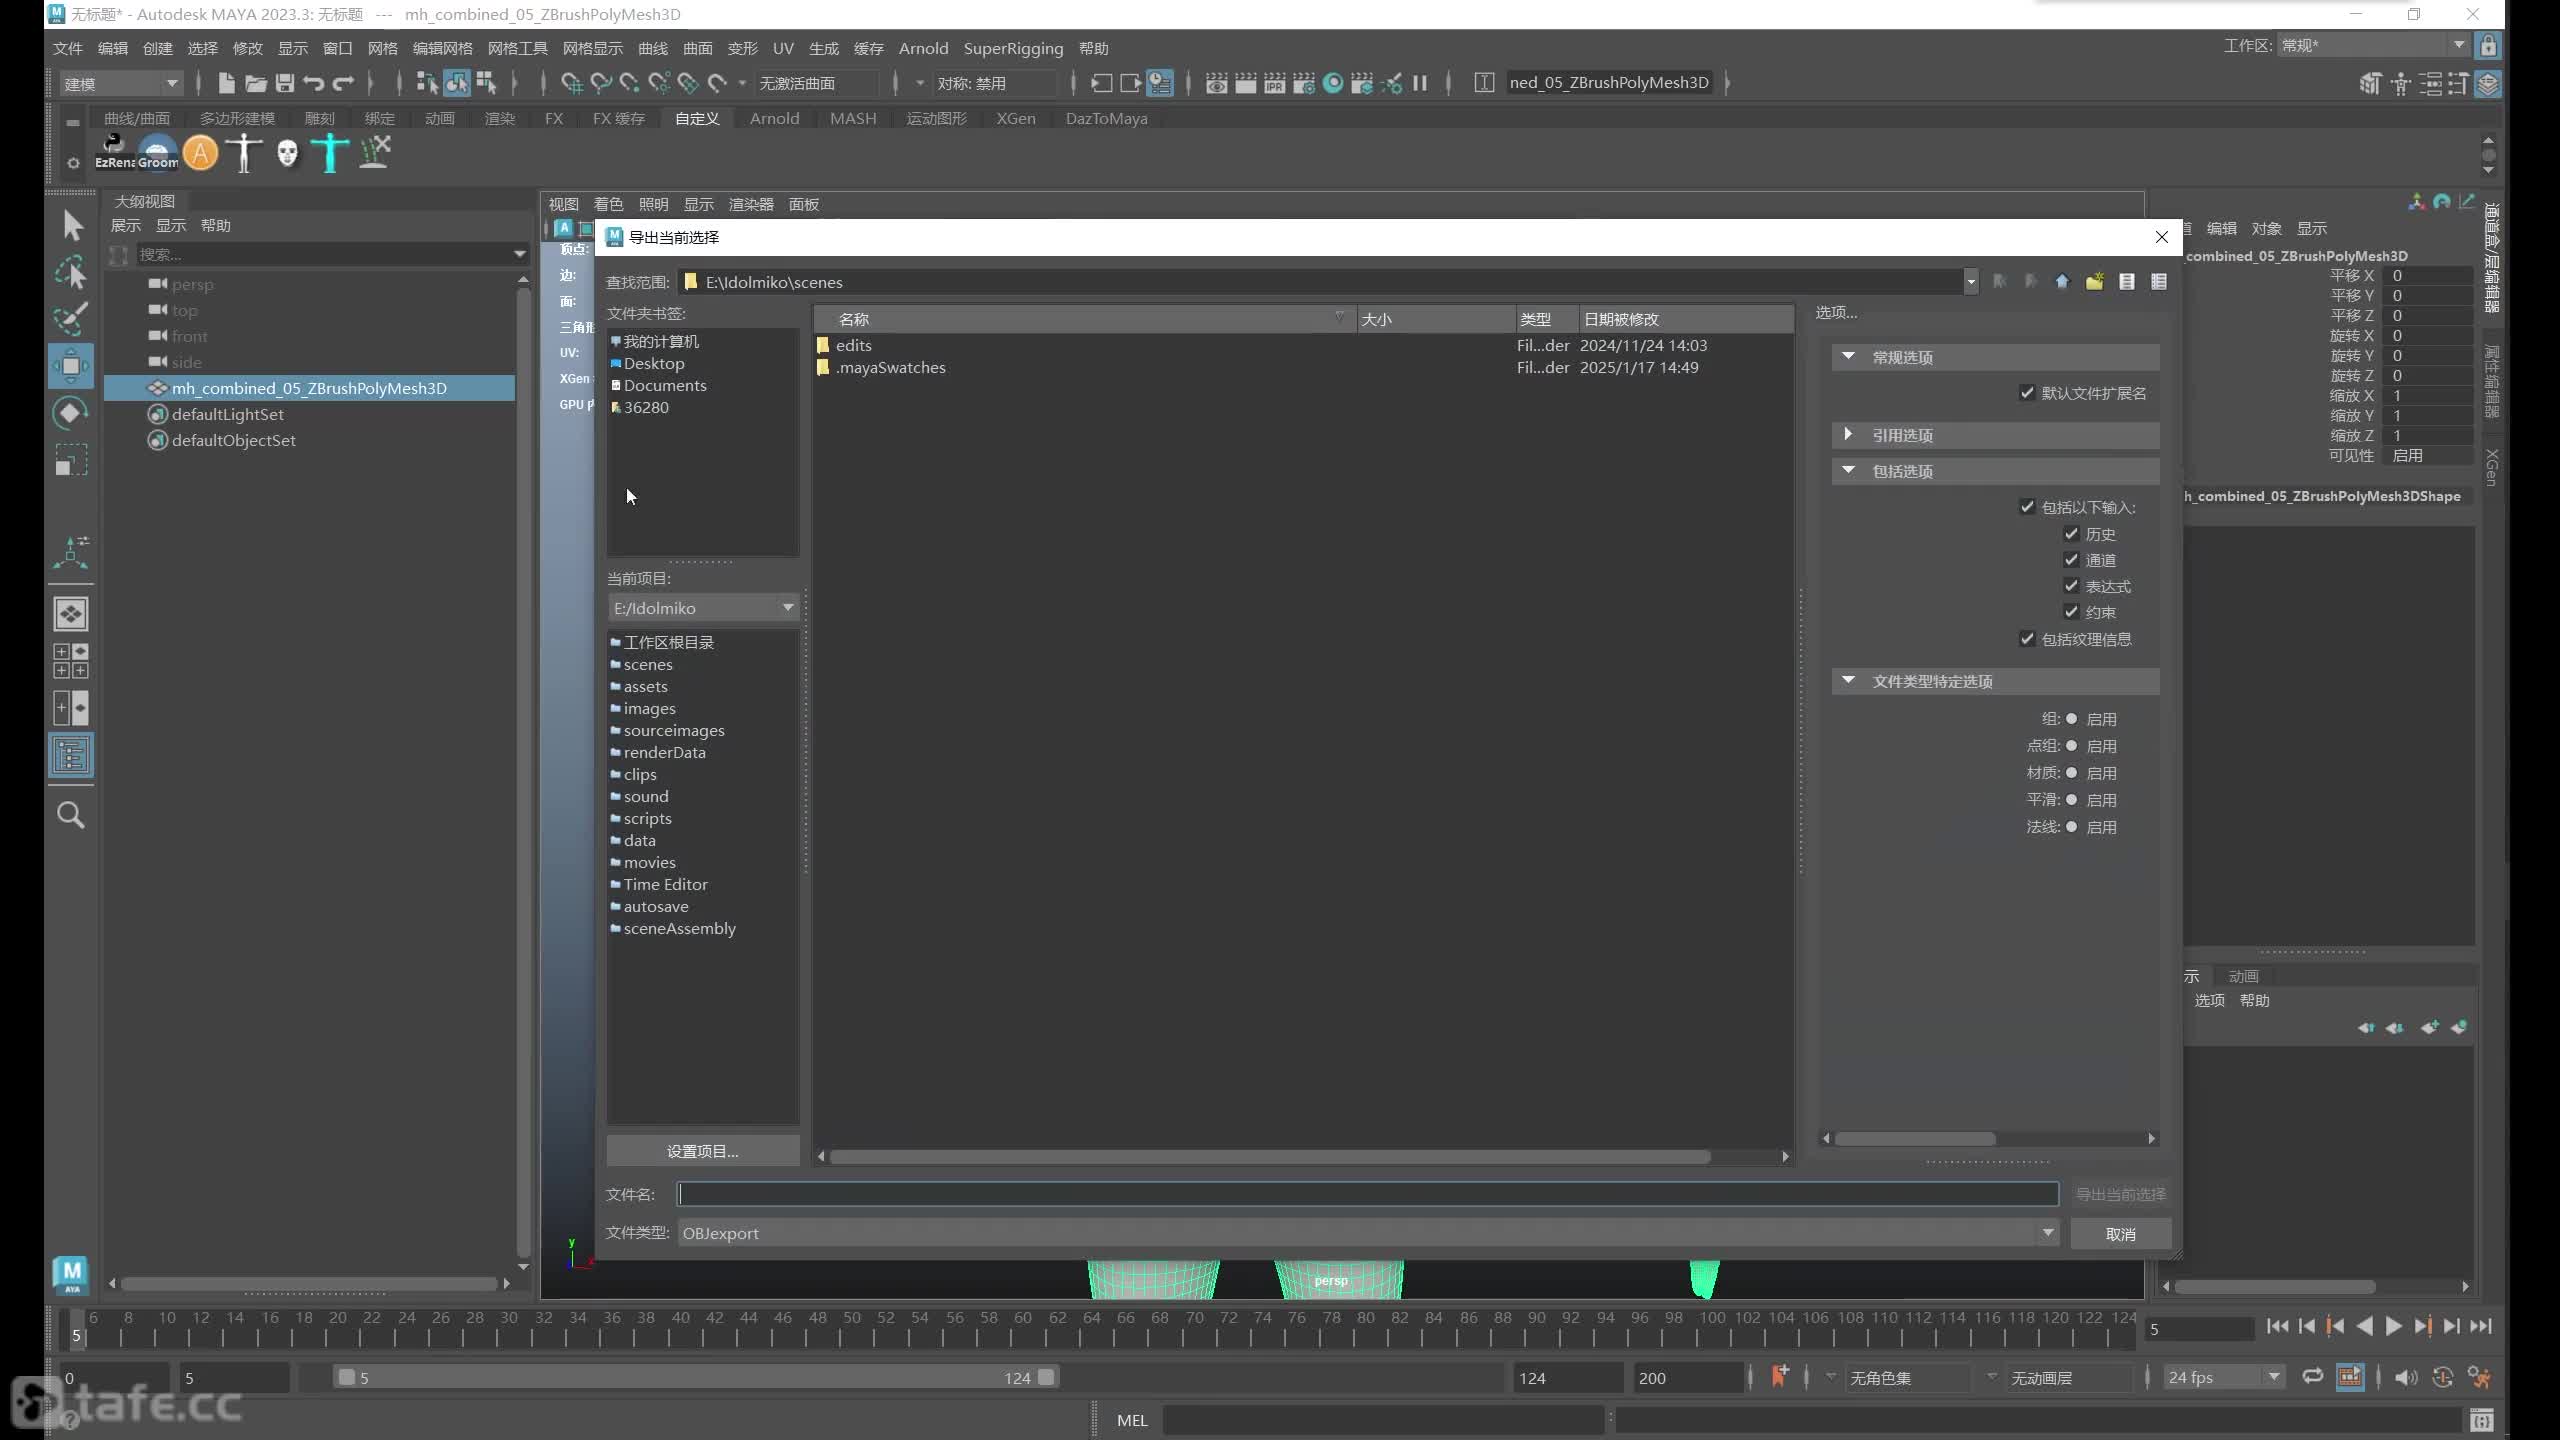Collapse 文件类型特定选项 section
Viewport: 2560px width, 1440px height.
pos(1995,681)
